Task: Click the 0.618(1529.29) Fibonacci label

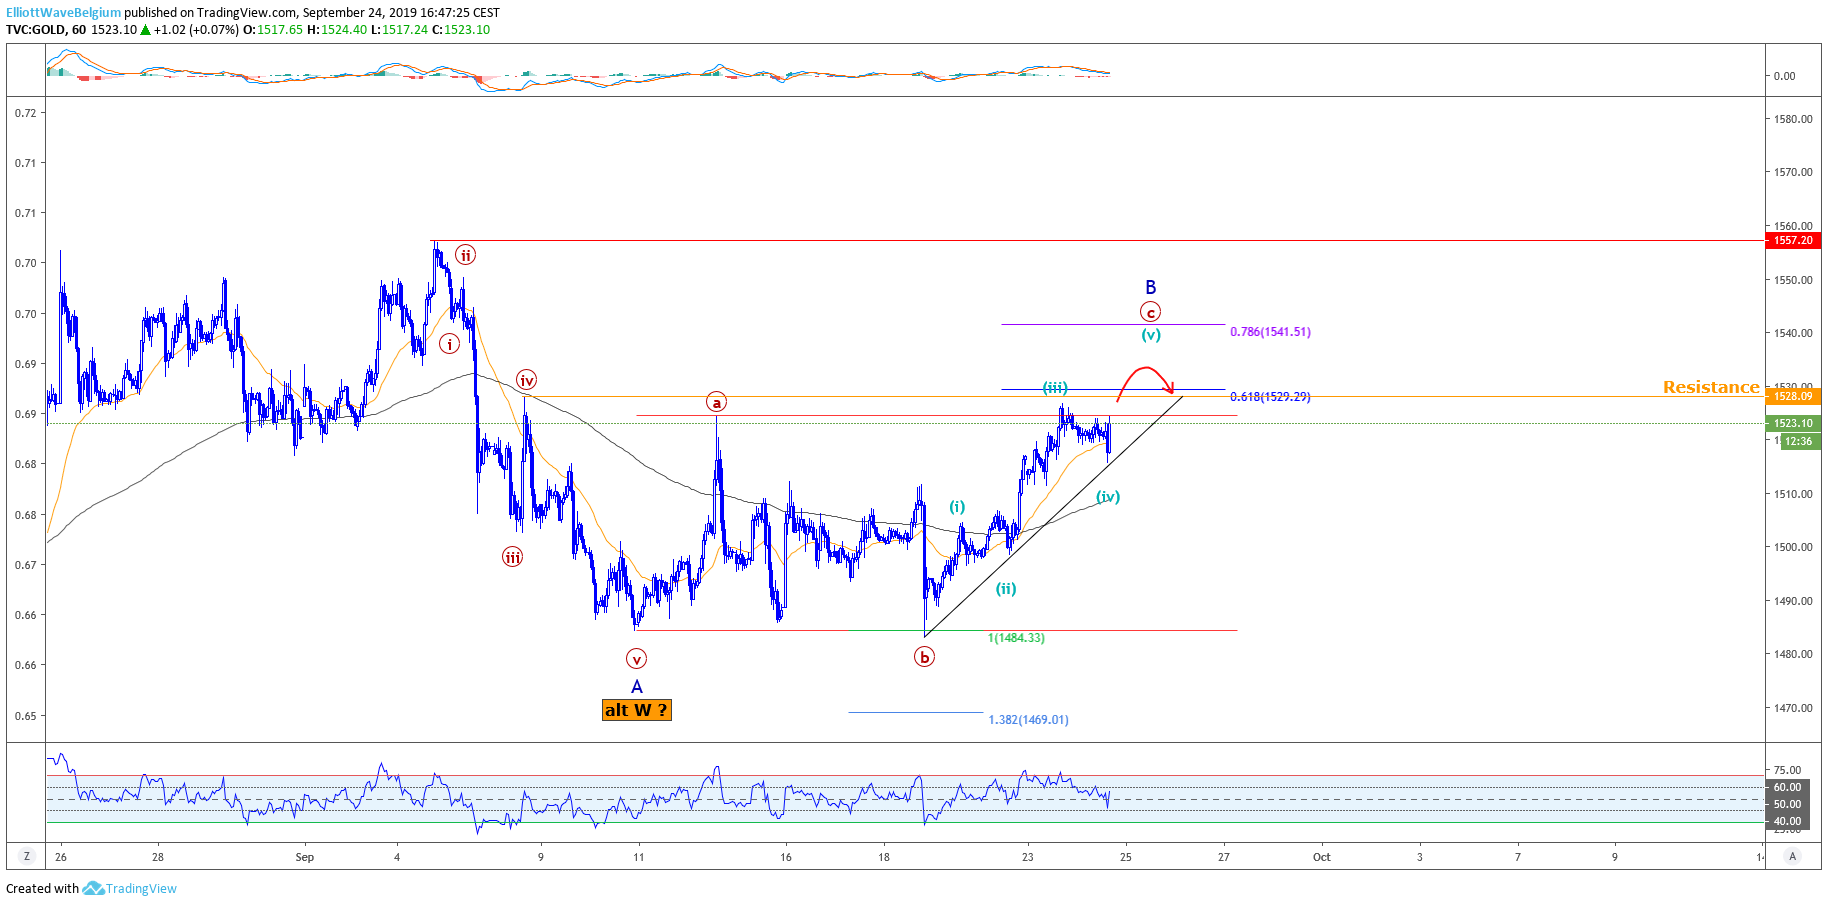Action: click(x=1270, y=397)
